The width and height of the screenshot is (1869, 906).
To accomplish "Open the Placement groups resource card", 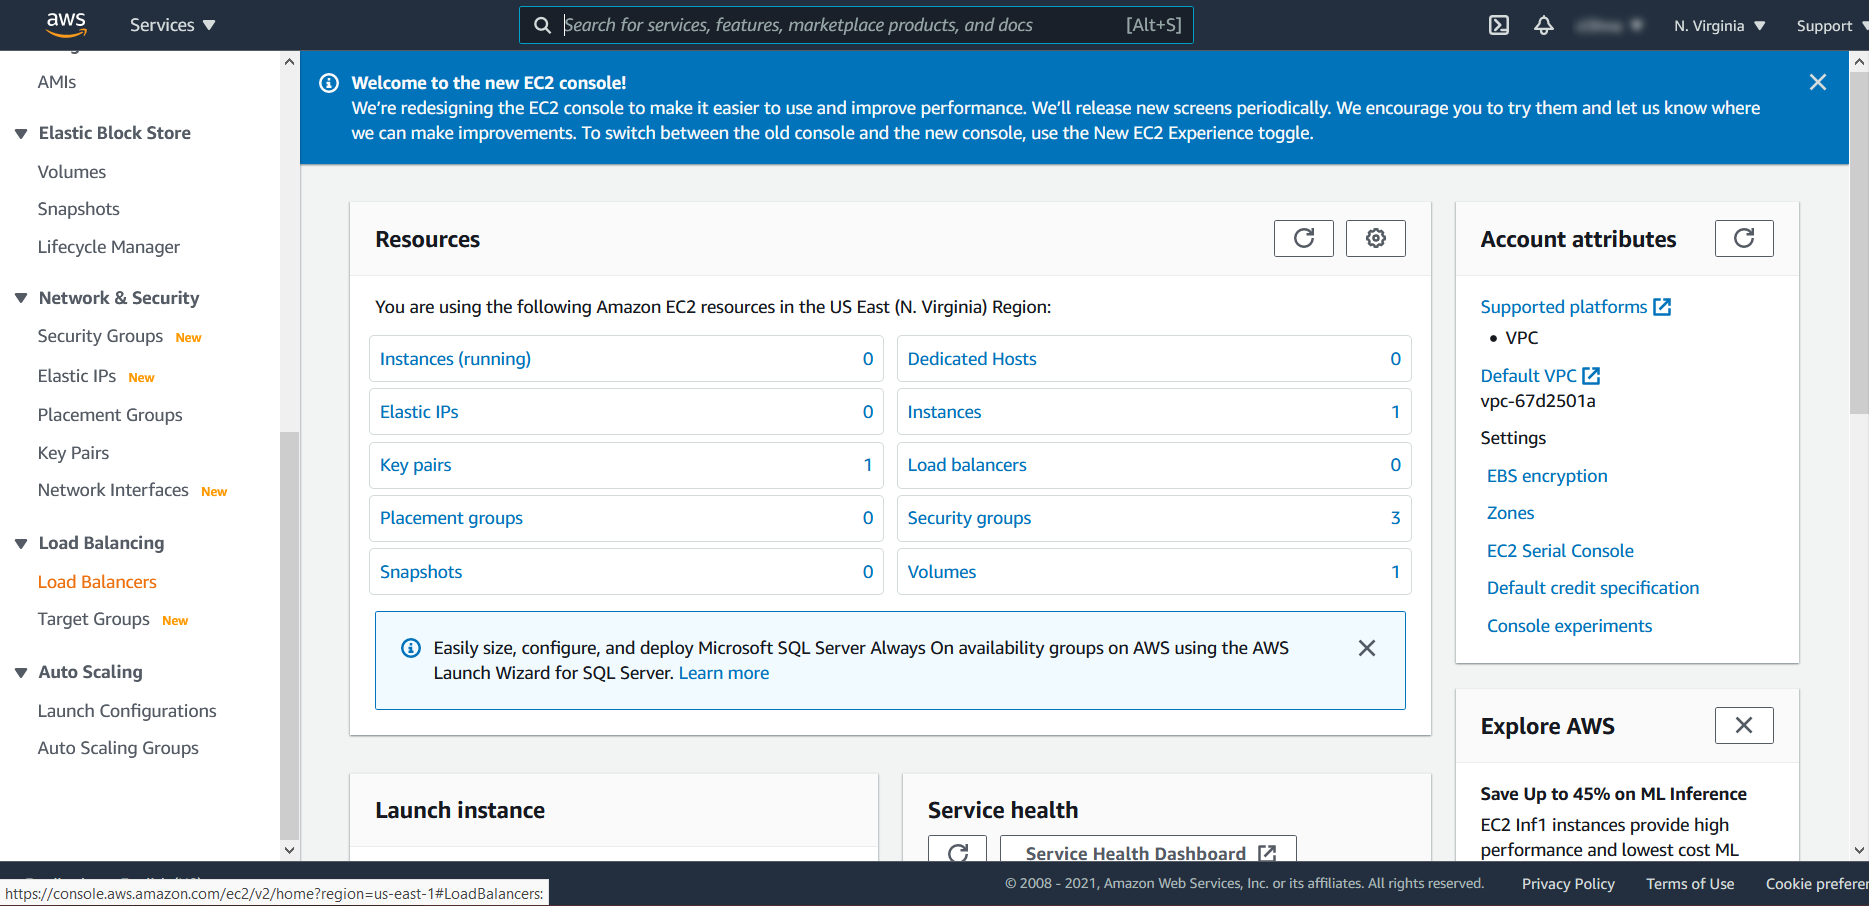I will (x=626, y=518).
